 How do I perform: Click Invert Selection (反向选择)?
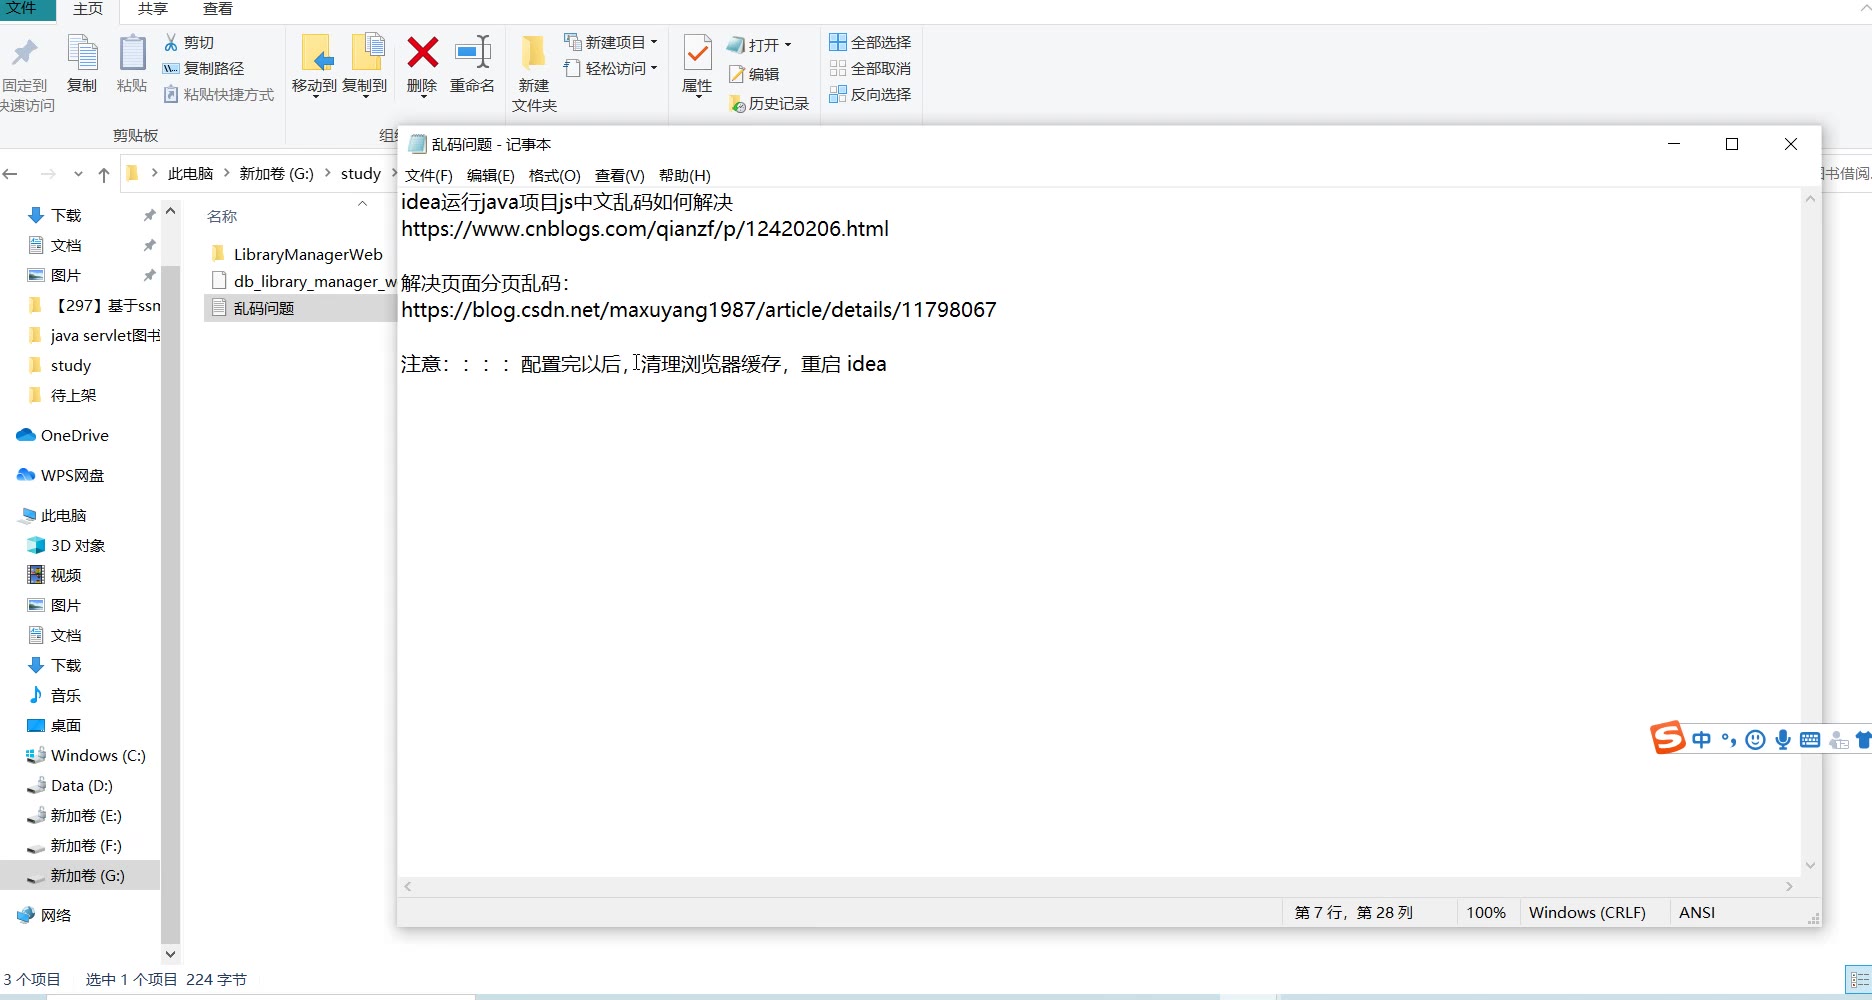point(870,94)
